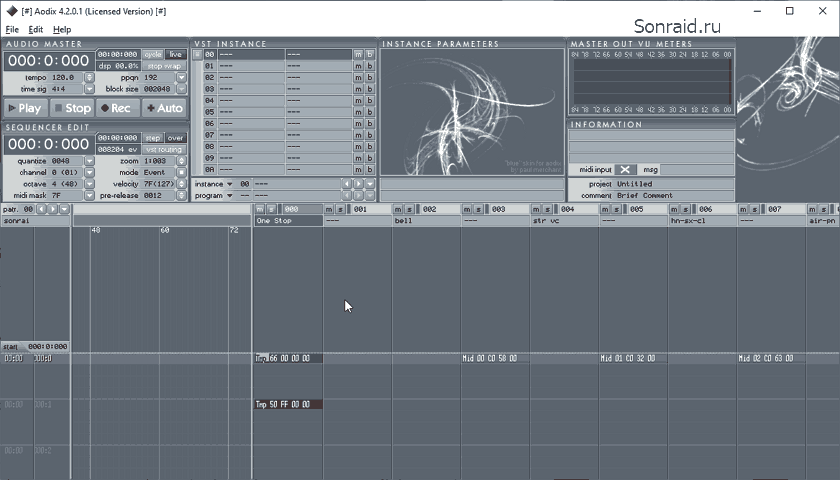Open the channel dropdown
The height and width of the screenshot is (480, 840).
(x=89, y=172)
